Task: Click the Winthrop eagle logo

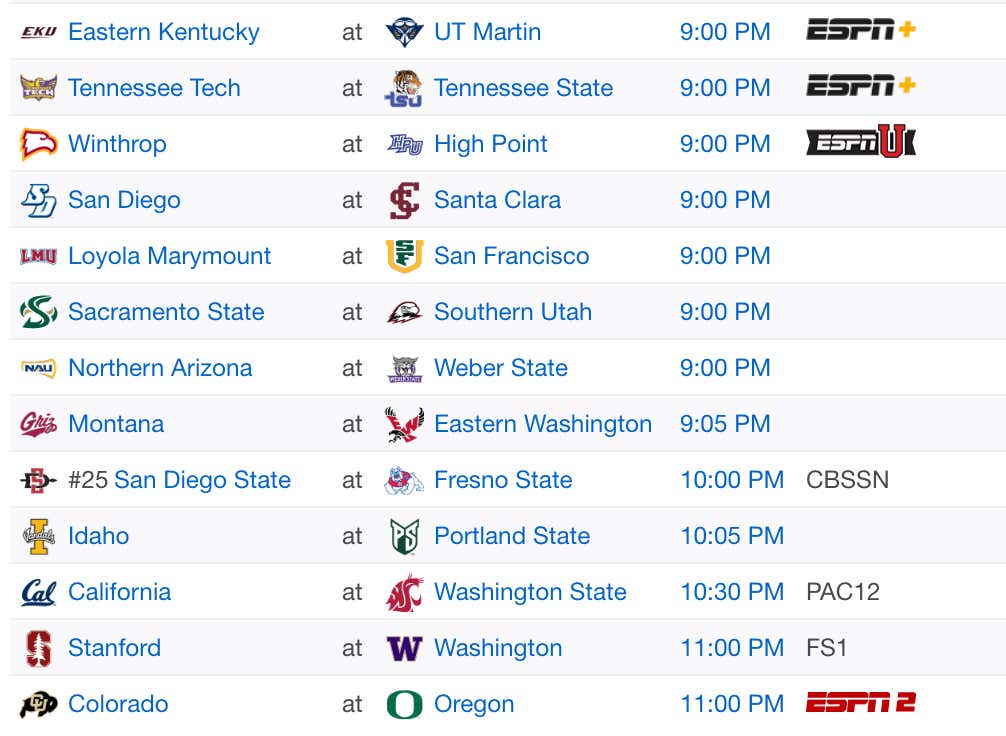Action: click(38, 144)
